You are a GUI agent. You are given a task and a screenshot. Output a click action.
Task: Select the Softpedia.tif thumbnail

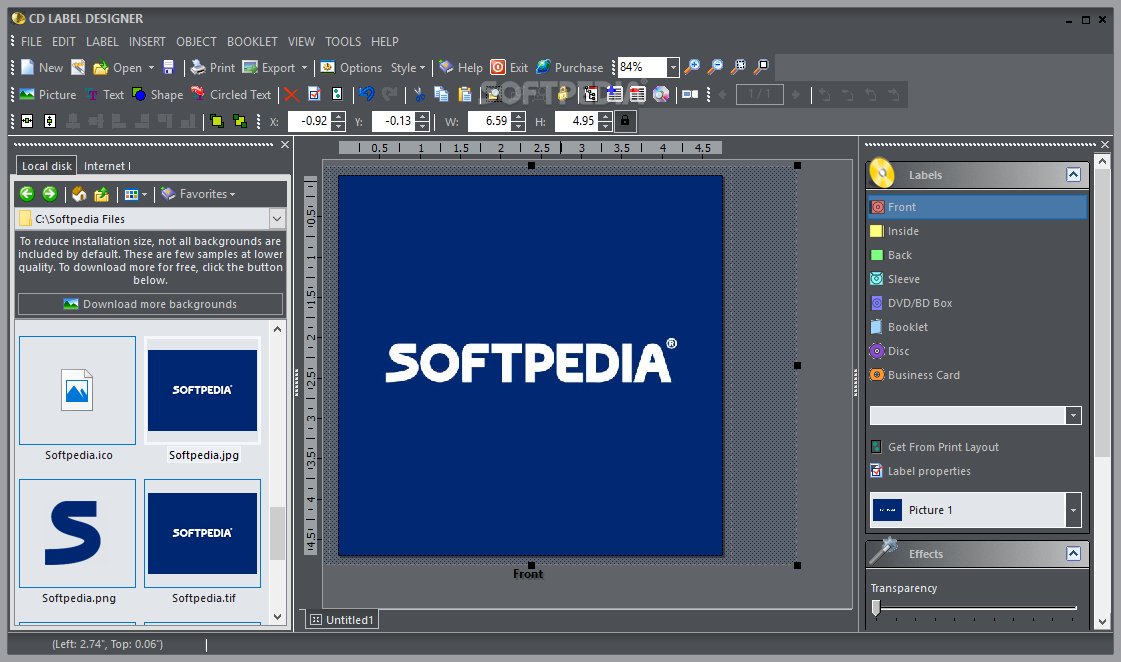click(202, 533)
